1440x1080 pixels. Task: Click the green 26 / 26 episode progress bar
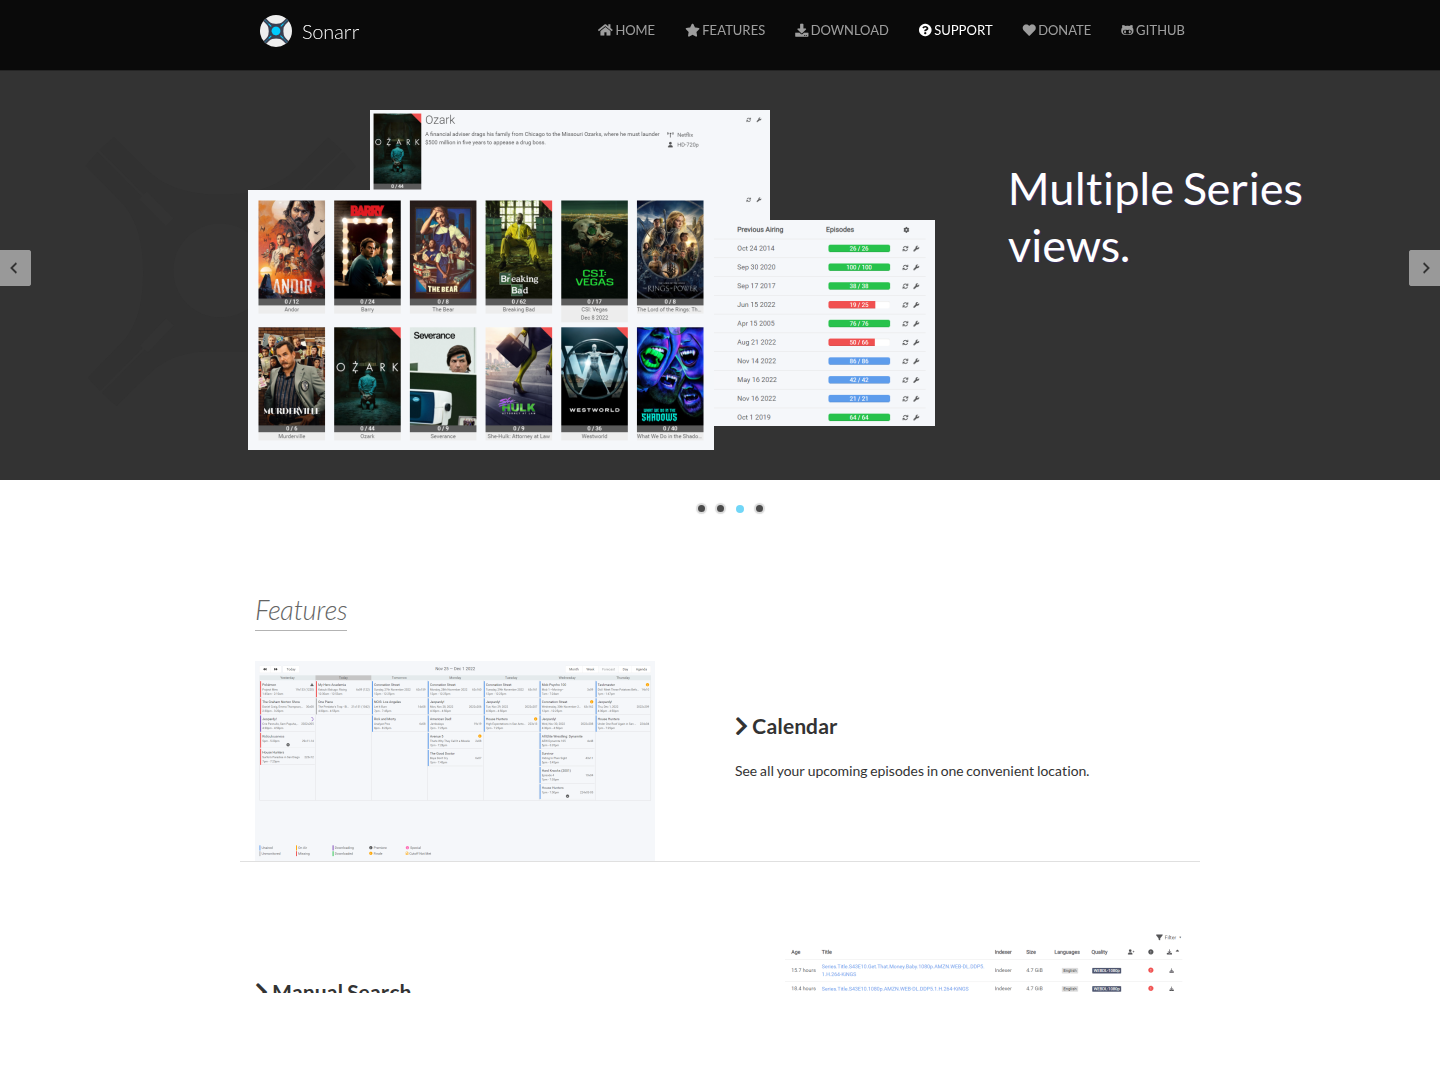[859, 249]
